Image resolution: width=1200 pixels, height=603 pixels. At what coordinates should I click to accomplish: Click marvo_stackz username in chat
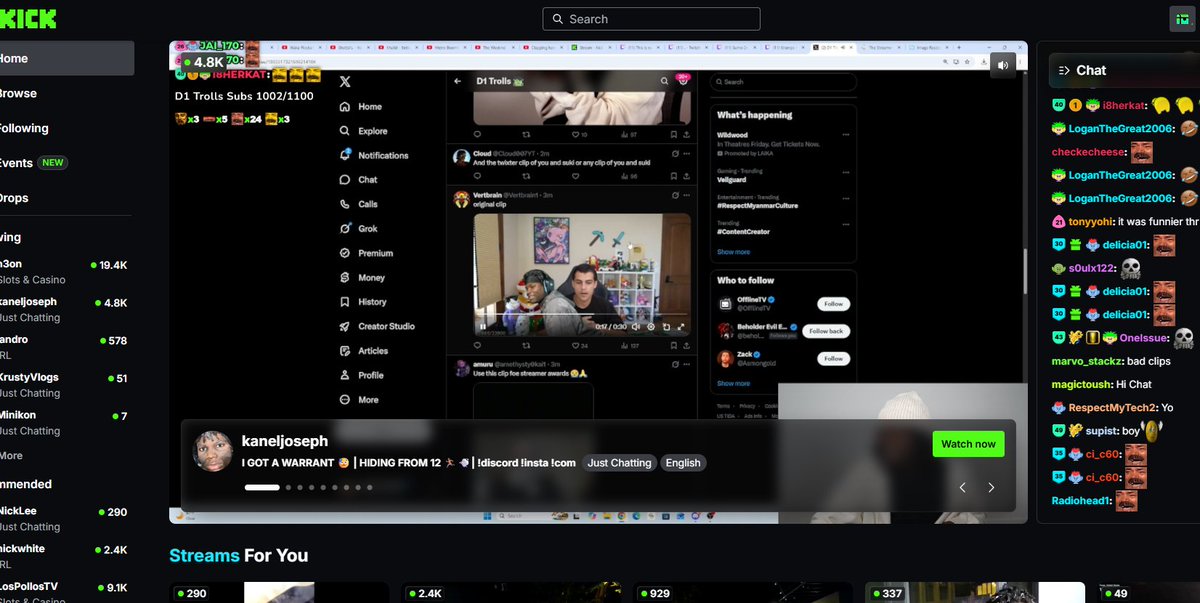coord(1085,361)
